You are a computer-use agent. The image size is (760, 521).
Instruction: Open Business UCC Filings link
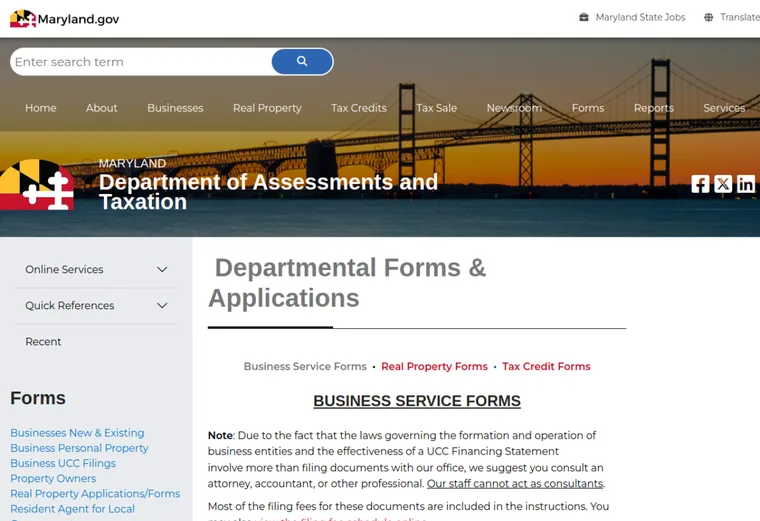point(63,463)
